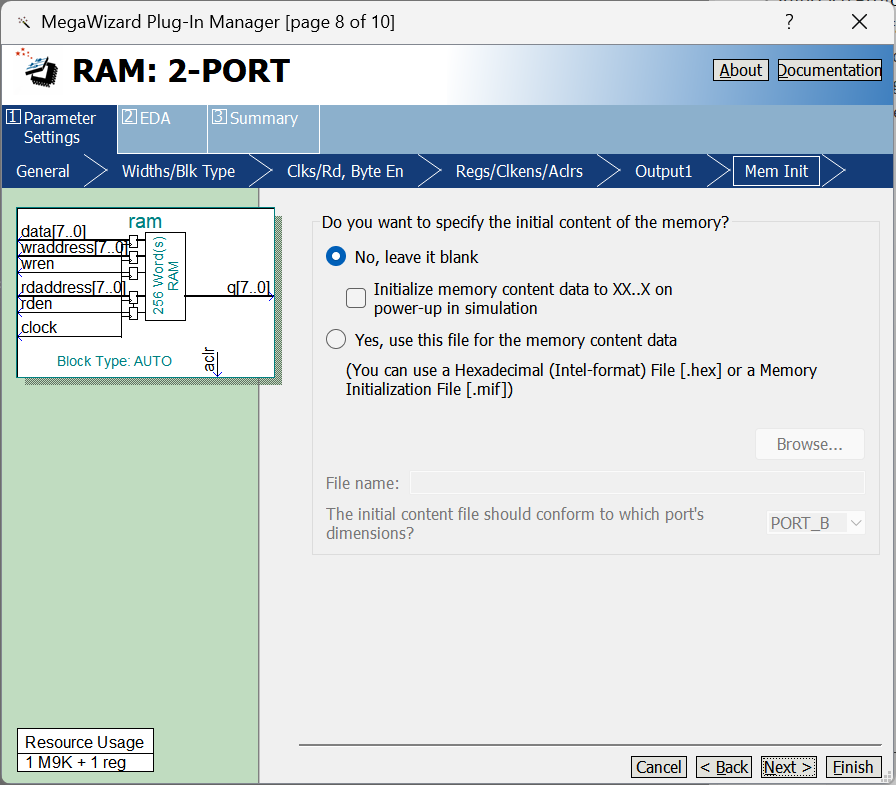Click the clock port label
Screen dimensions: 896x785
39,327
